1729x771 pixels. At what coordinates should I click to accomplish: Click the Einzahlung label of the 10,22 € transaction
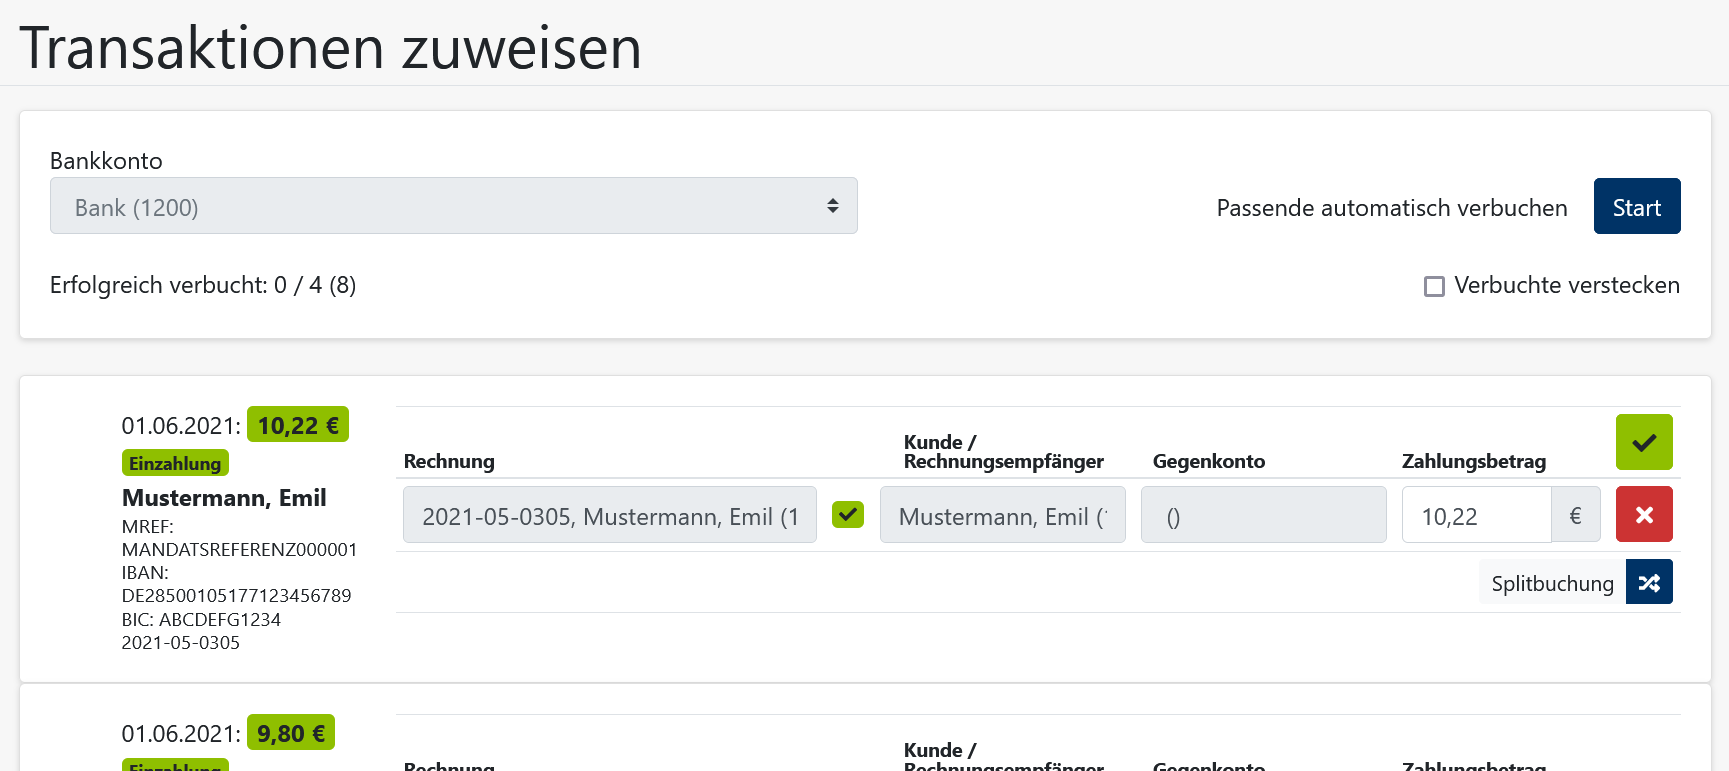click(x=175, y=463)
